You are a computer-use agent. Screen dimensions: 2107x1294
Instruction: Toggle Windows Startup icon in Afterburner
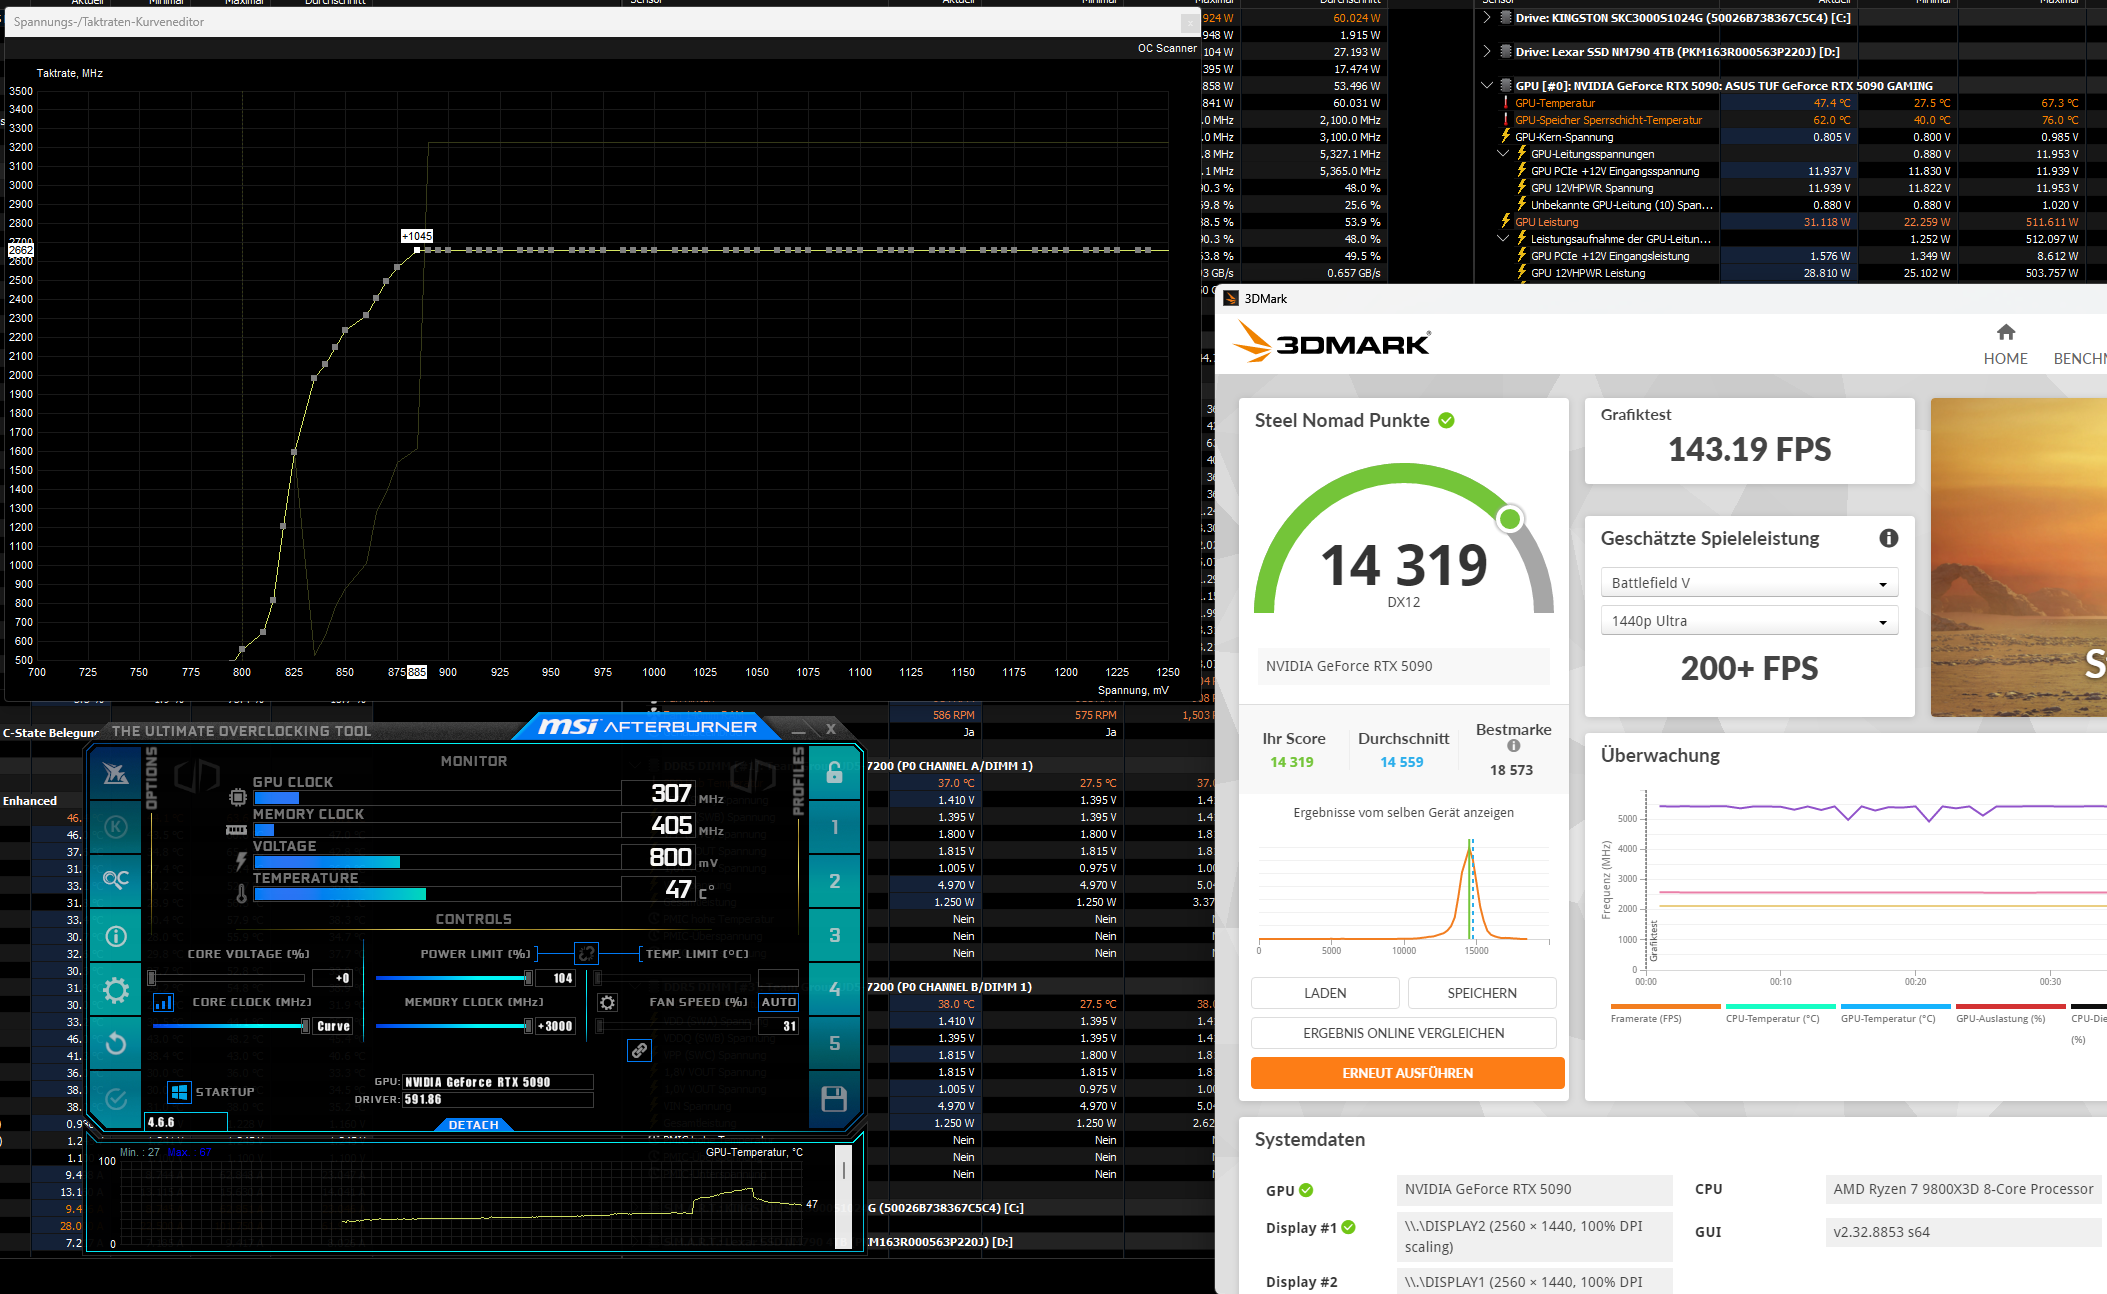[x=179, y=1092]
